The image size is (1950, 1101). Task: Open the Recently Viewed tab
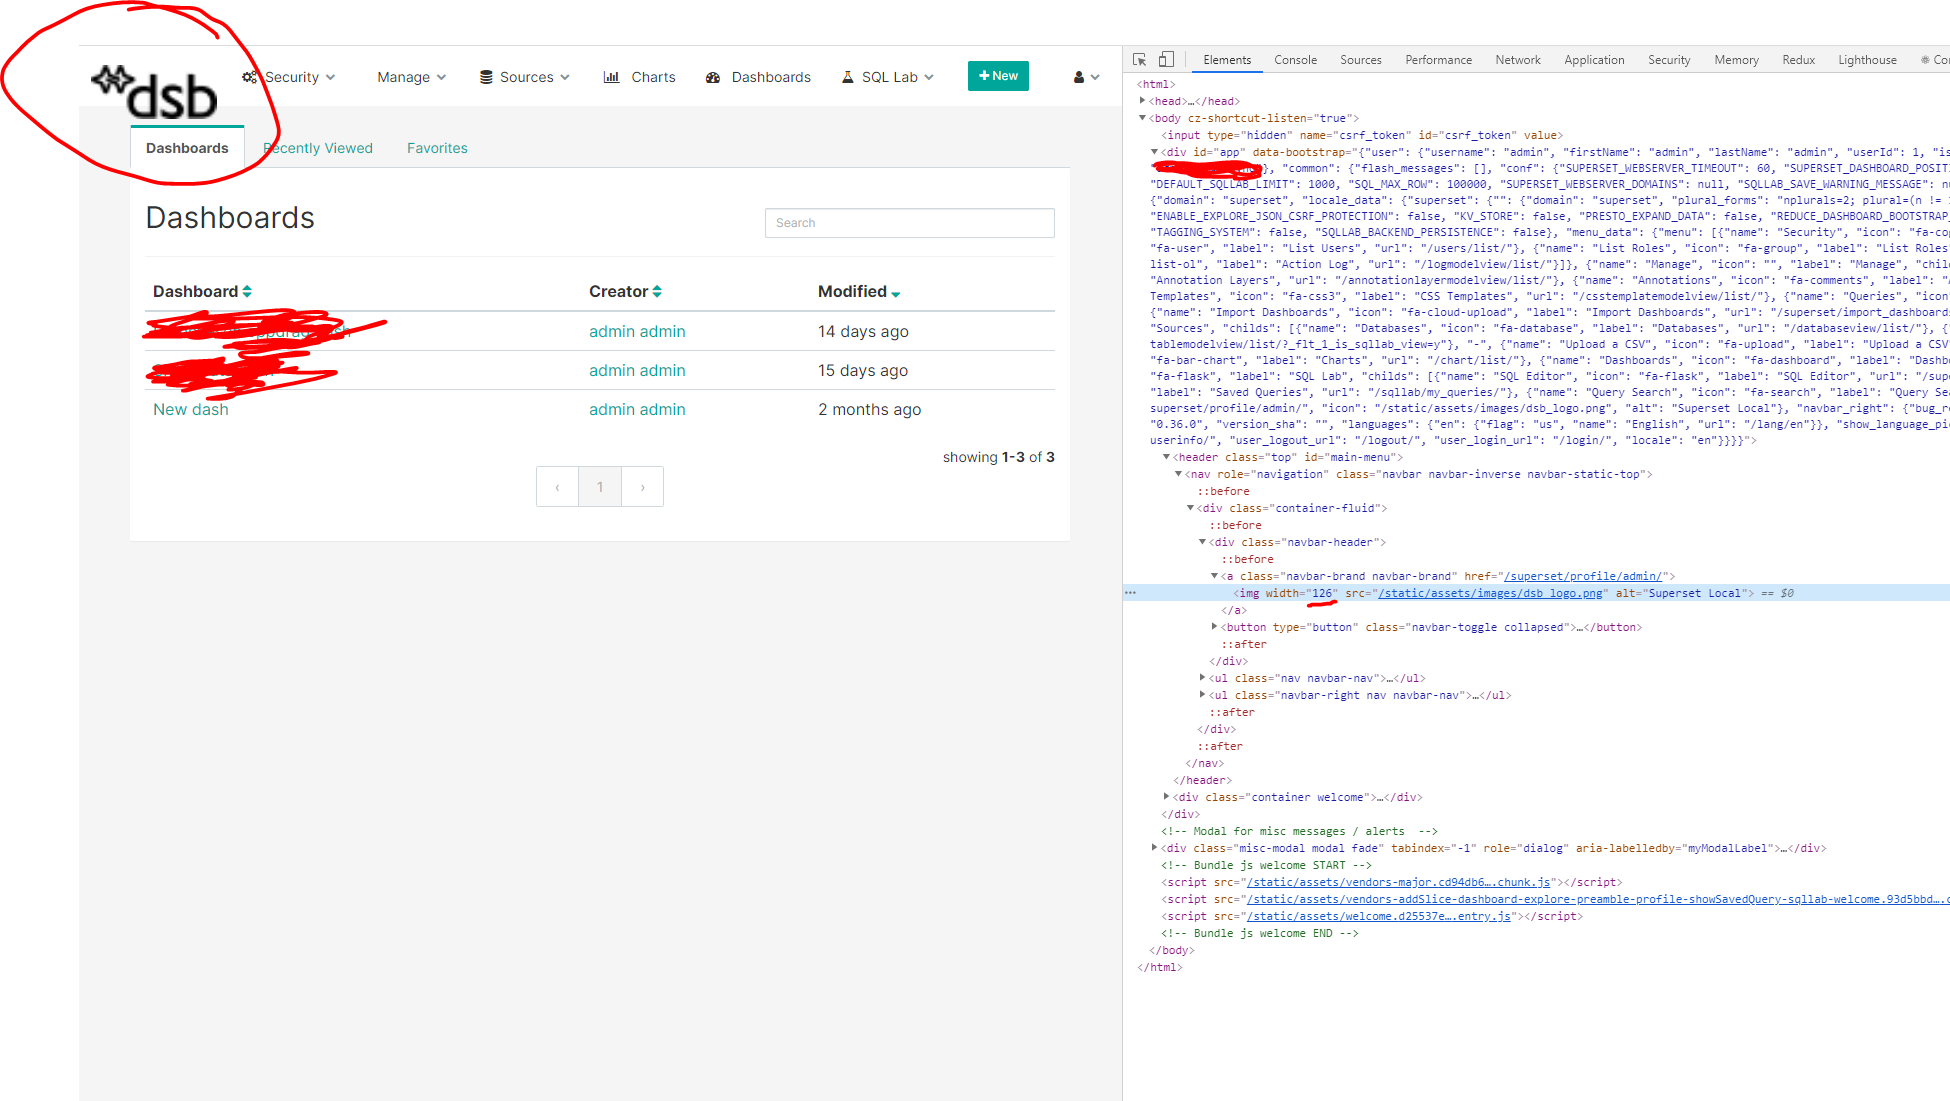click(317, 147)
